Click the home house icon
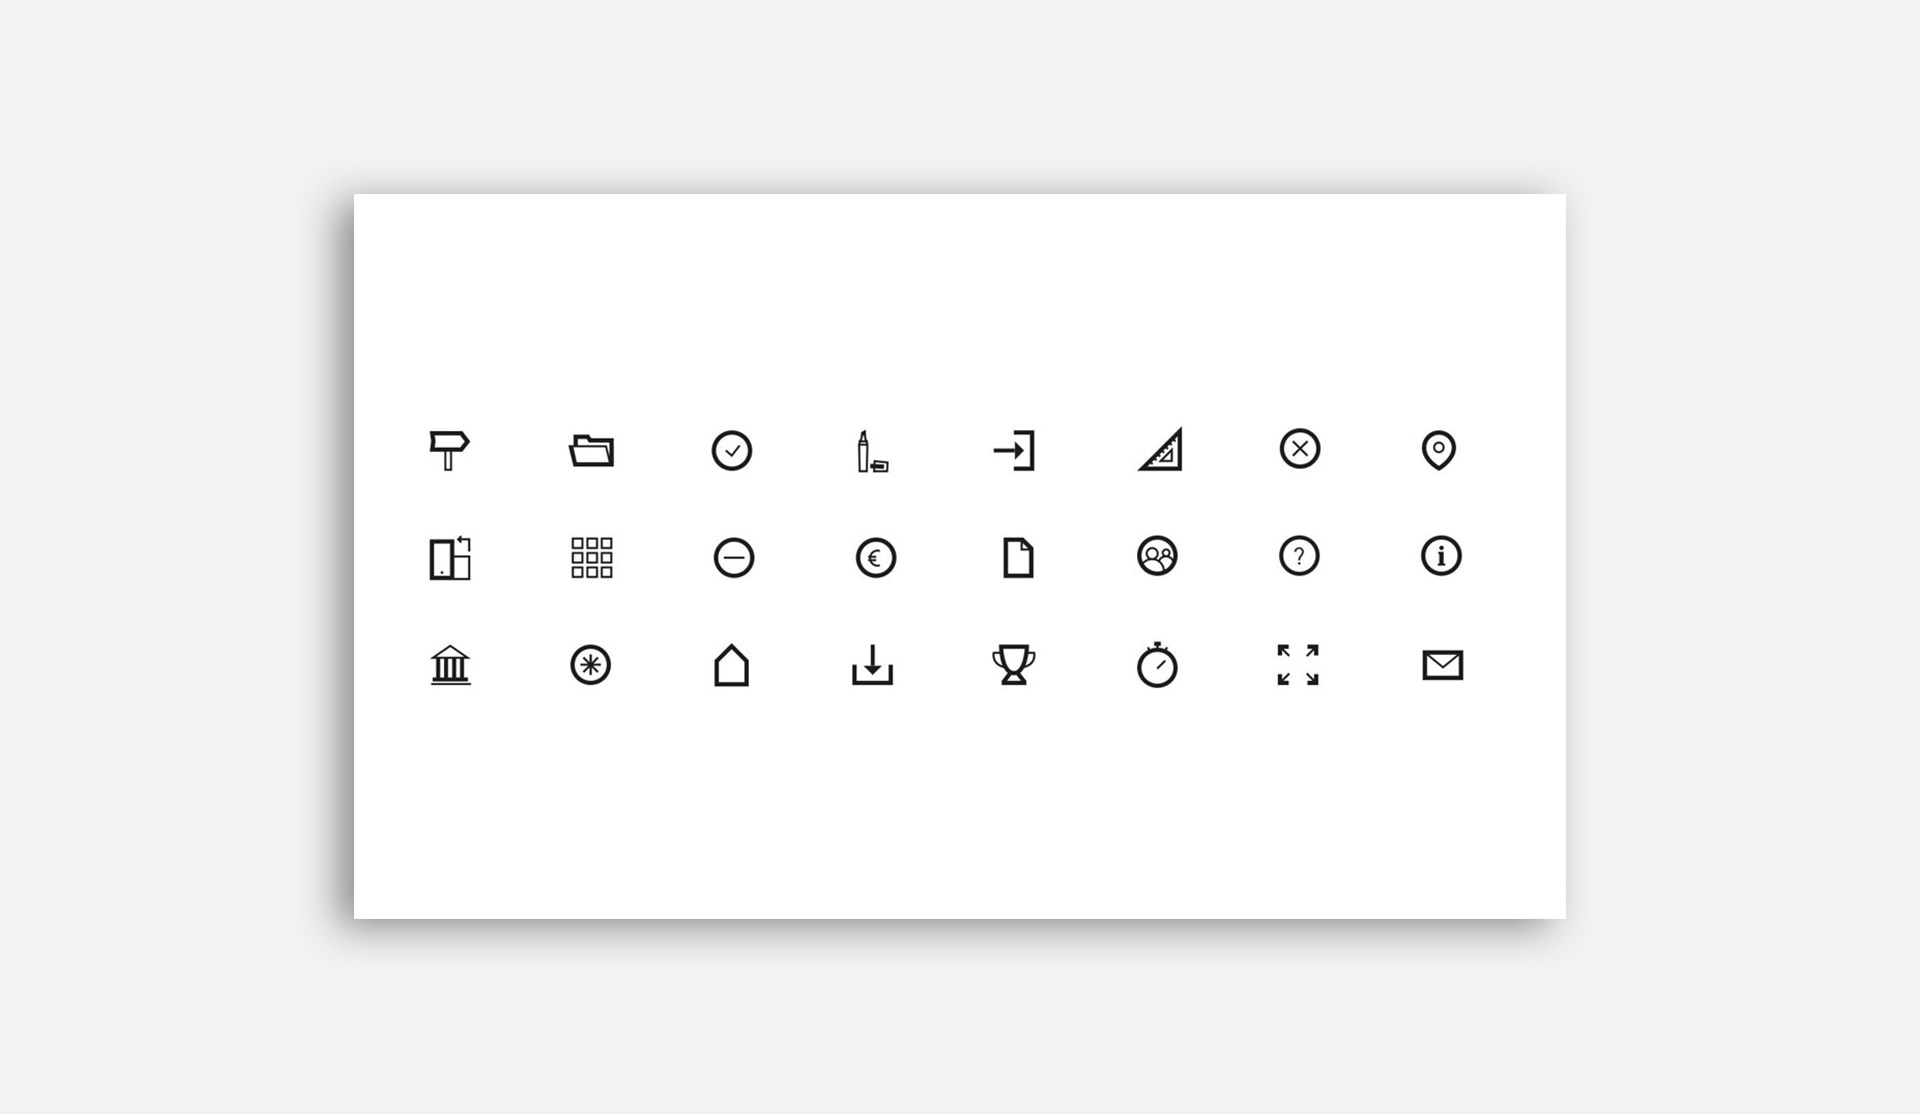Screen dimensions: 1920x1114 pos(732,665)
